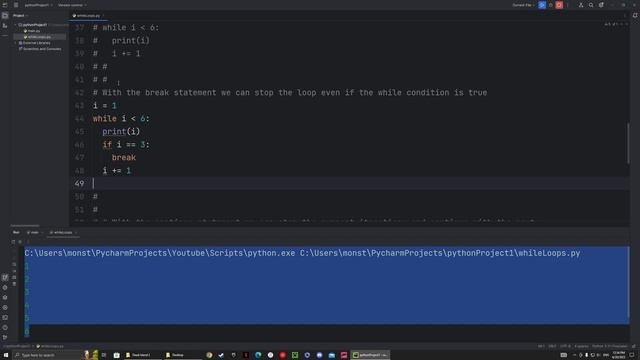The image size is (640, 360).
Task: Switch to the whileLoops run tab
Action: [62, 232]
